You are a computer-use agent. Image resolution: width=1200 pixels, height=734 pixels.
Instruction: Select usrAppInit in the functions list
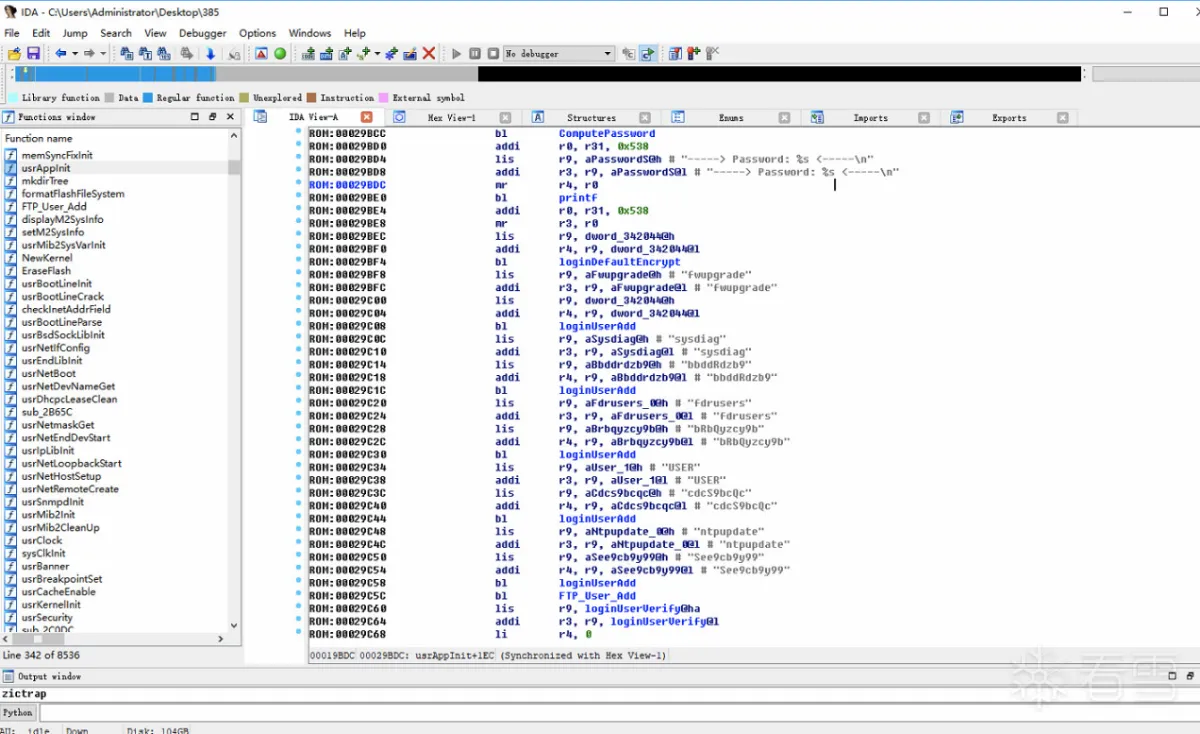(x=46, y=168)
